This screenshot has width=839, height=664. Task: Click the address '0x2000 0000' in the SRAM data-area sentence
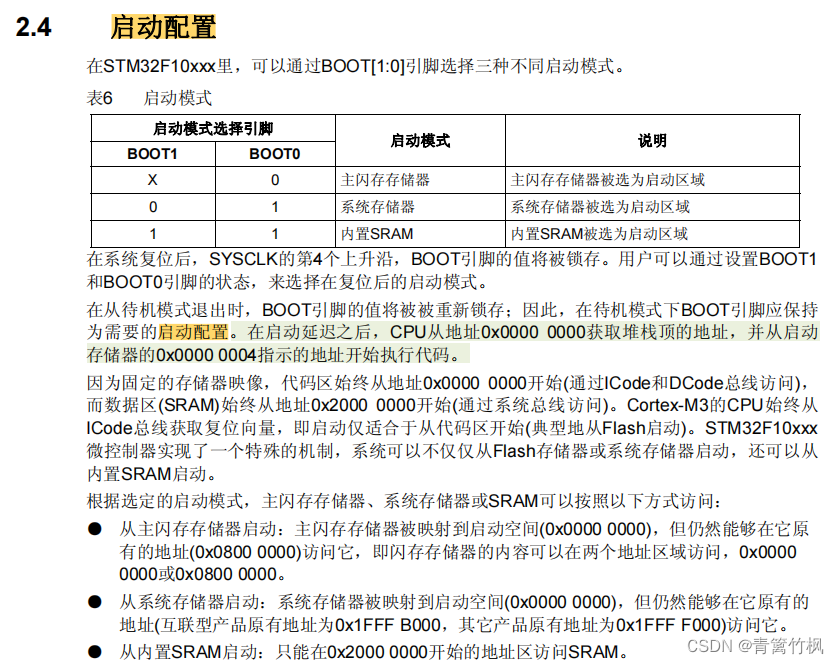[363, 405]
